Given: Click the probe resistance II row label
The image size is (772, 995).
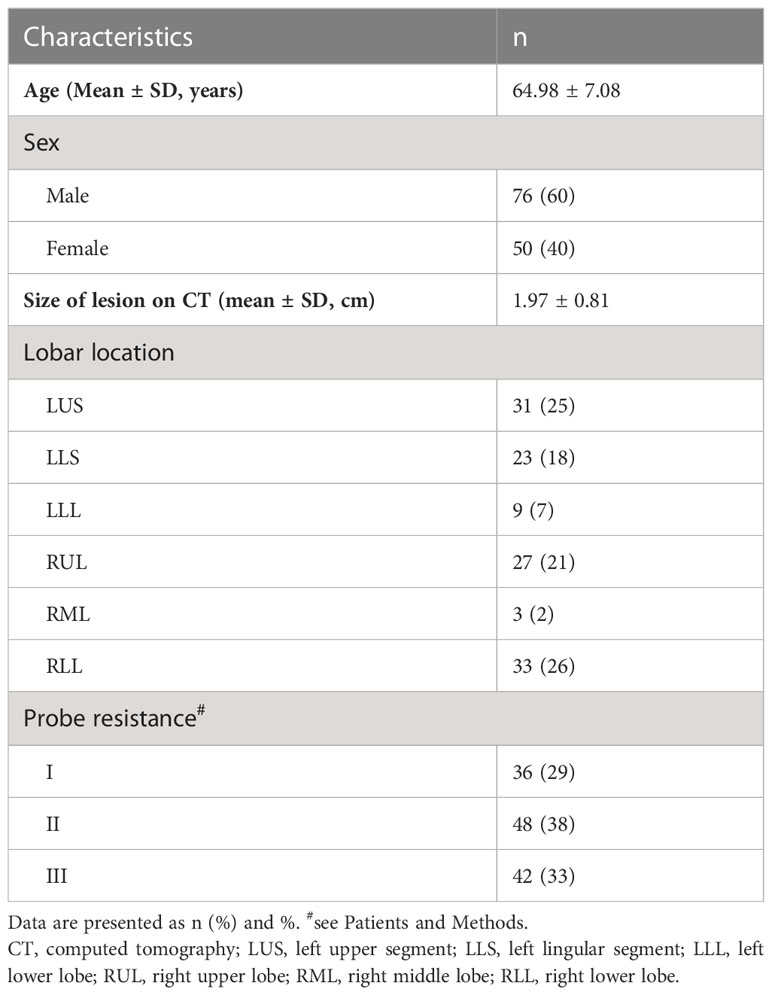Looking at the screenshot, I should coord(53,824).
